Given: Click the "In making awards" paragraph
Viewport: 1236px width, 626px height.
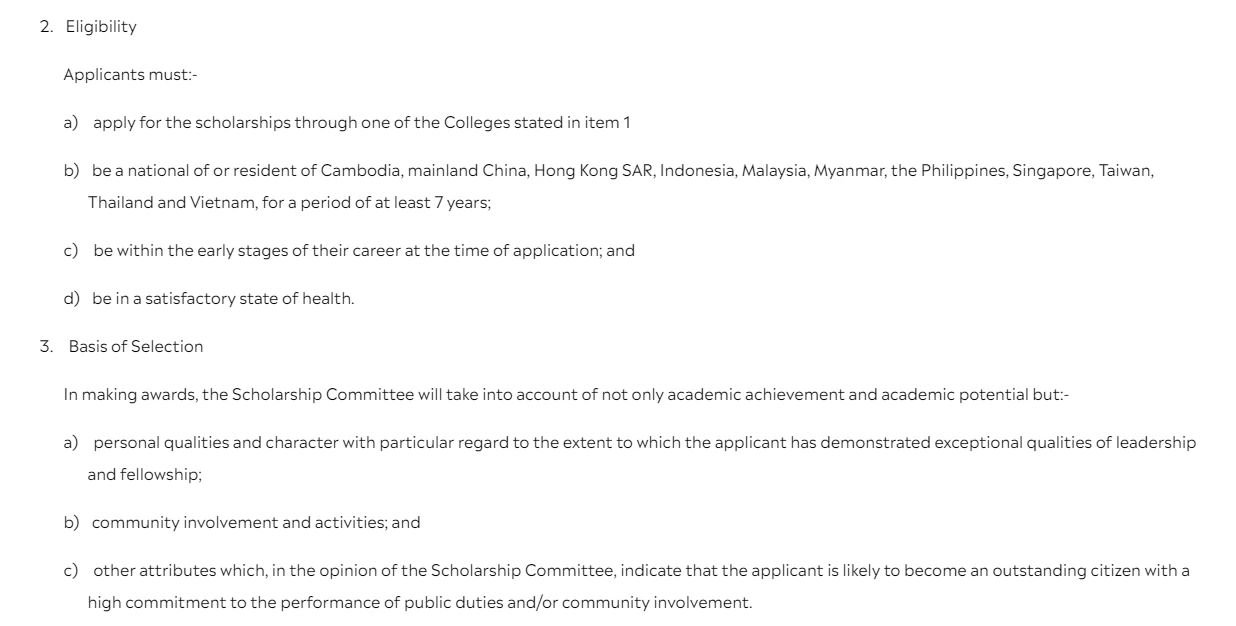Looking at the screenshot, I should click(566, 395).
